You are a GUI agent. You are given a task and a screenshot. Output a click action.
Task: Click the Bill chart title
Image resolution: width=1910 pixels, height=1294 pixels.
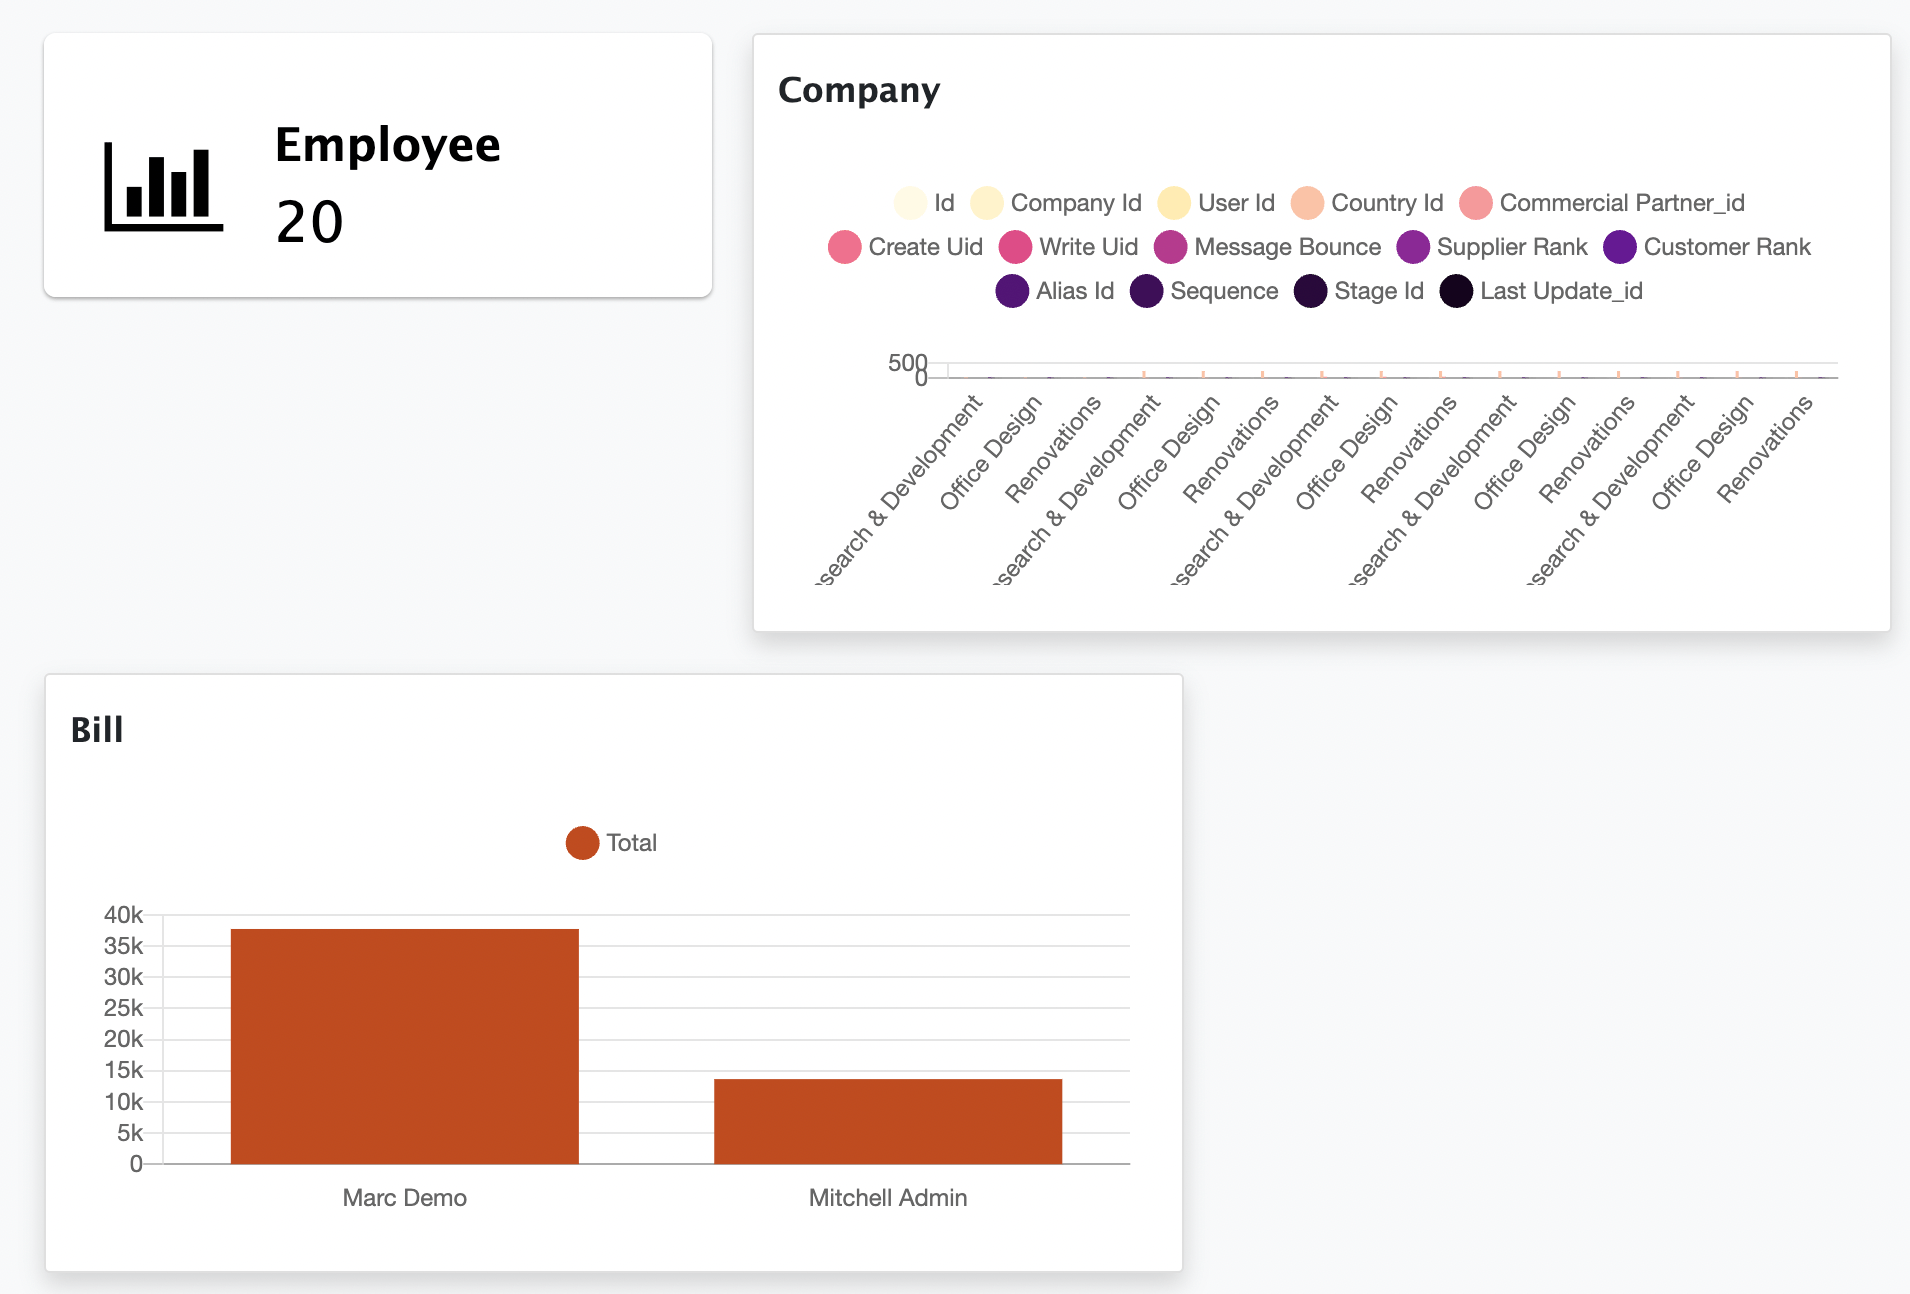(97, 730)
